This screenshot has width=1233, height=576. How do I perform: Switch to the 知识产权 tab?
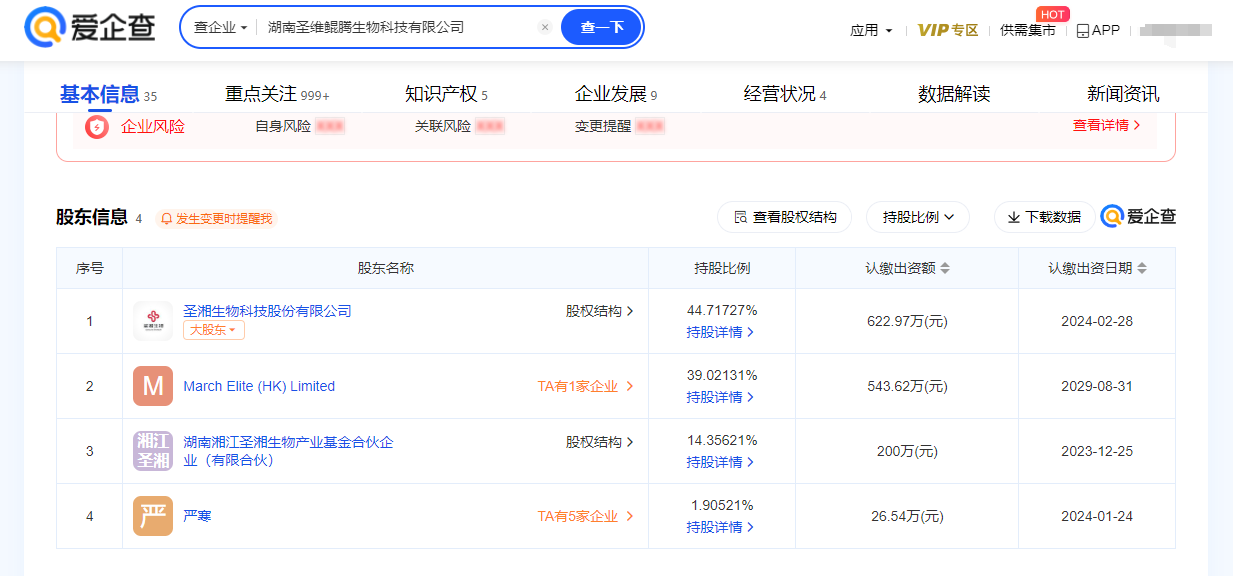tap(446, 94)
